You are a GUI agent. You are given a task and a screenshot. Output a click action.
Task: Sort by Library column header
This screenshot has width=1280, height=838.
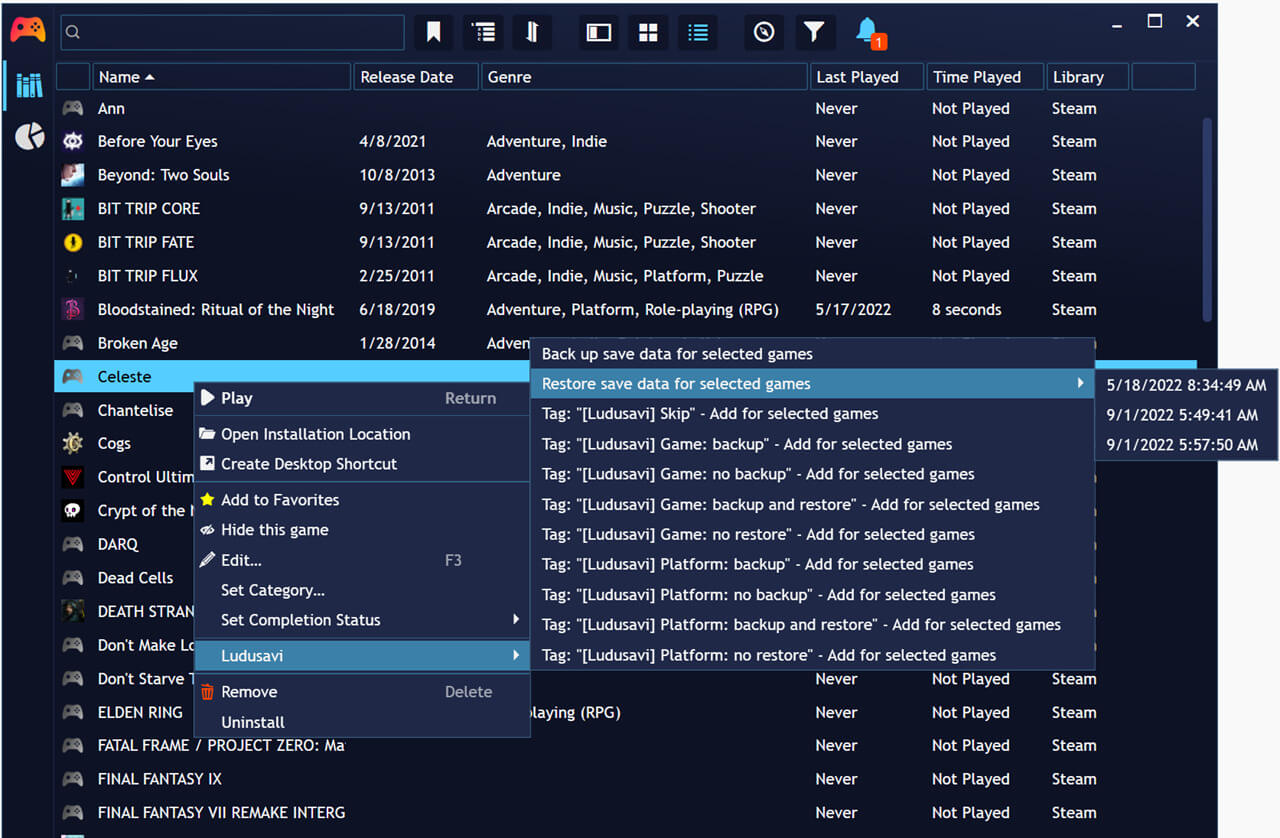(1087, 76)
